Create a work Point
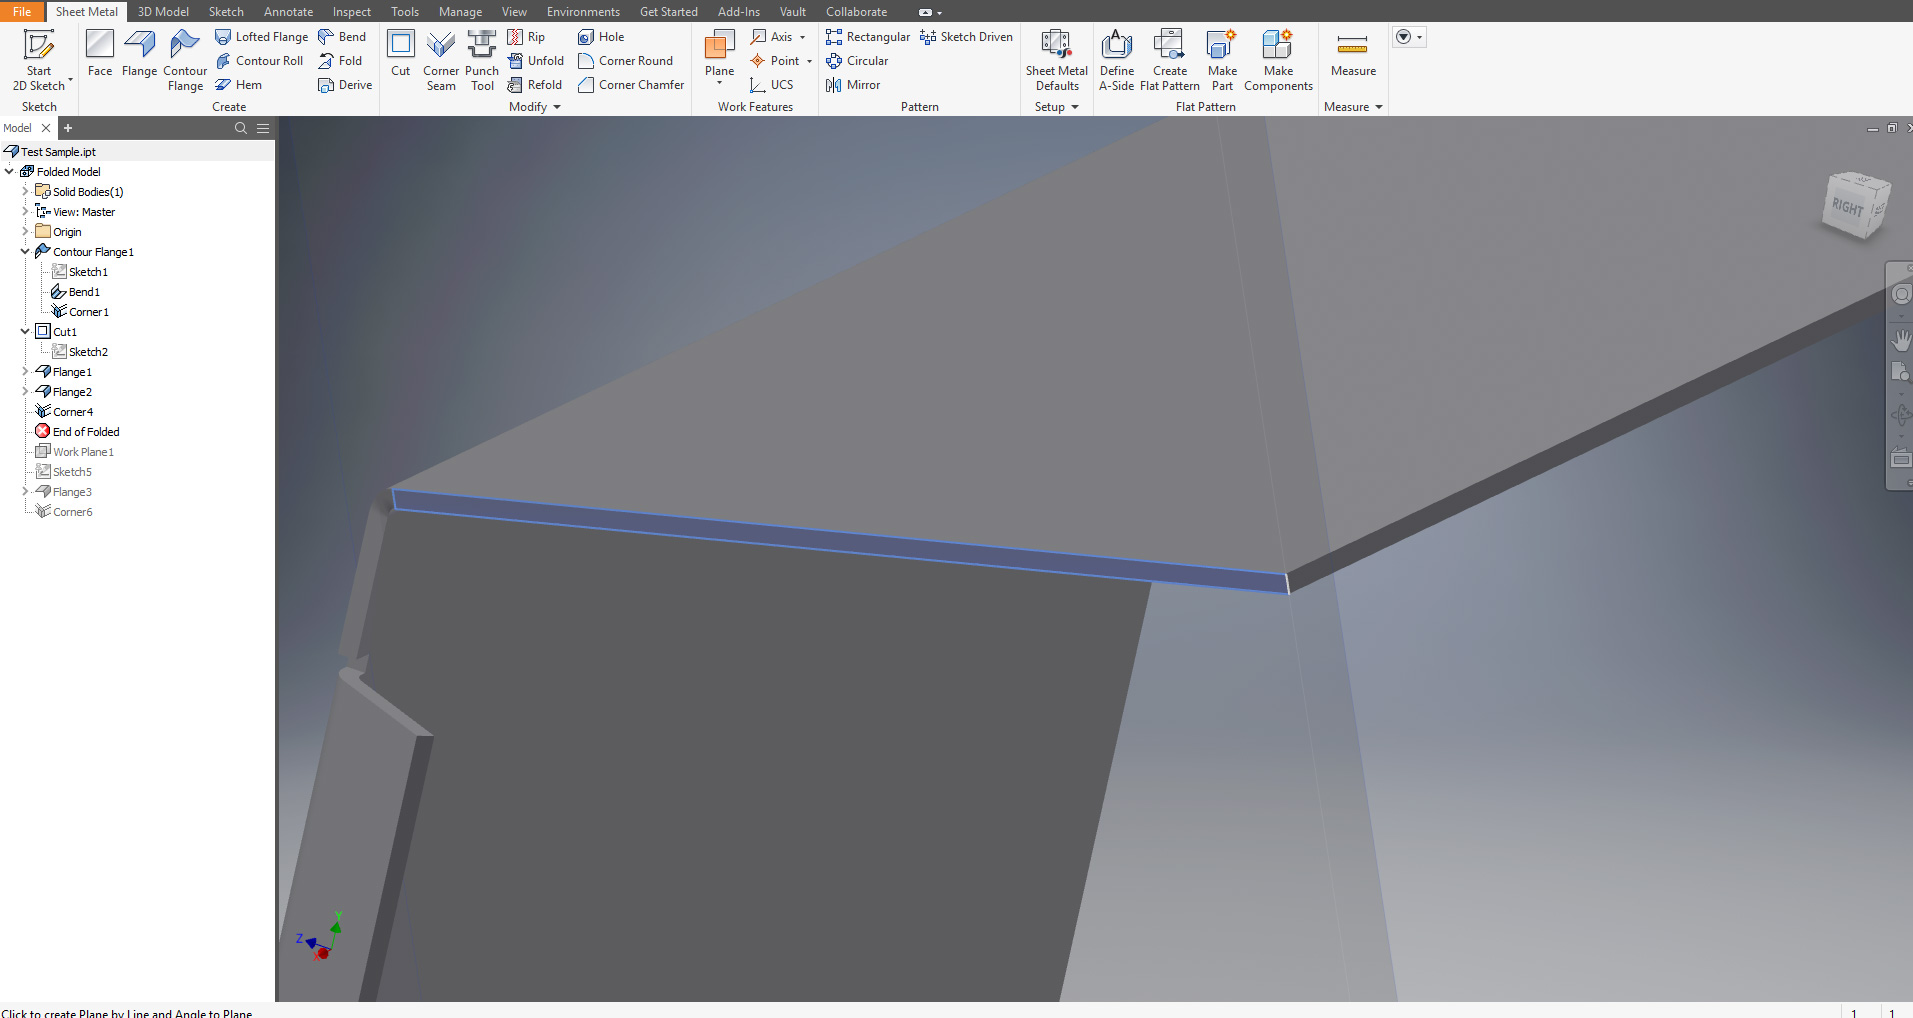The height and width of the screenshot is (1018, 1913). point(775,61)
